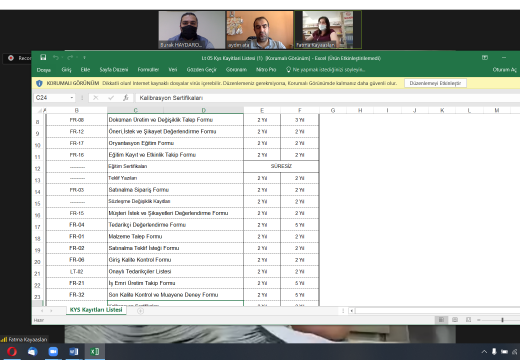Open the Sayfa Düzeni ribbon tab
Image resolution: width=520 pixels, height=360 pixels.
coord(114,70)
